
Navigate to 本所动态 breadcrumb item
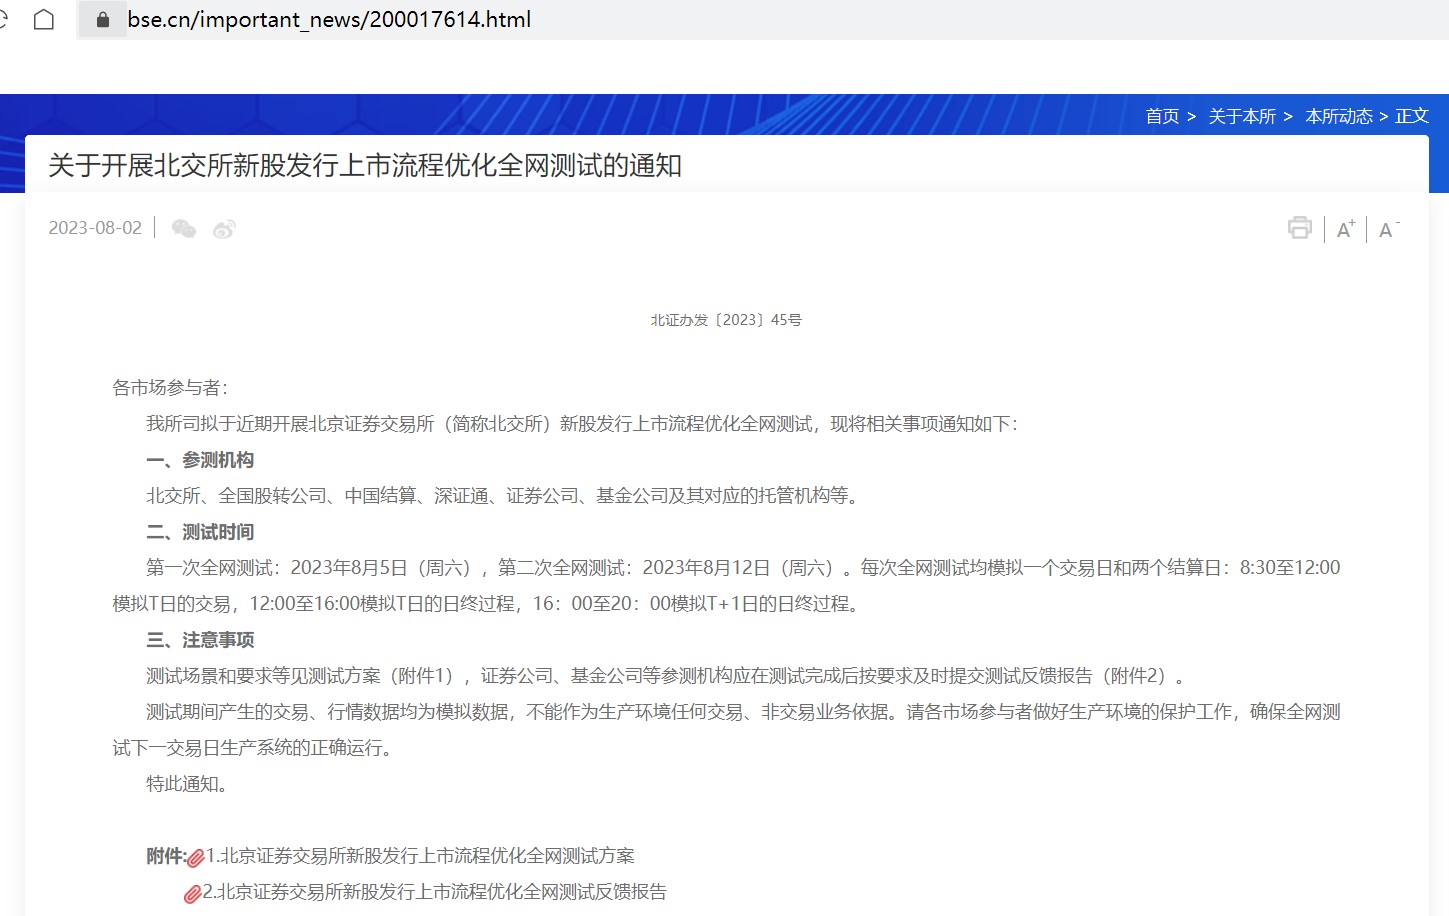pos(1339,116)
